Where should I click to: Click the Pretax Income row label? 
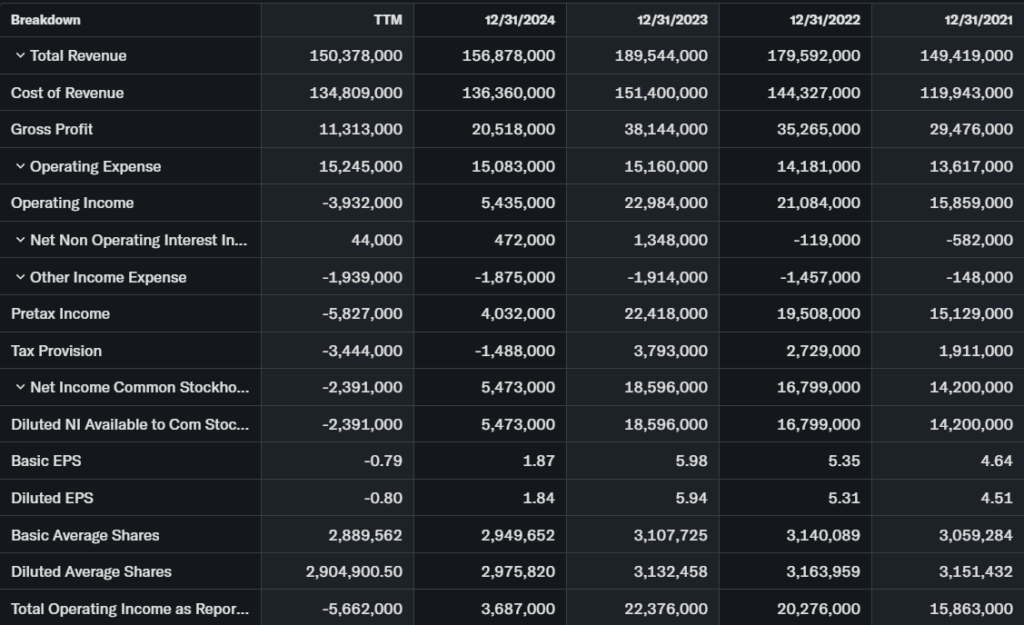click(60, 314)
